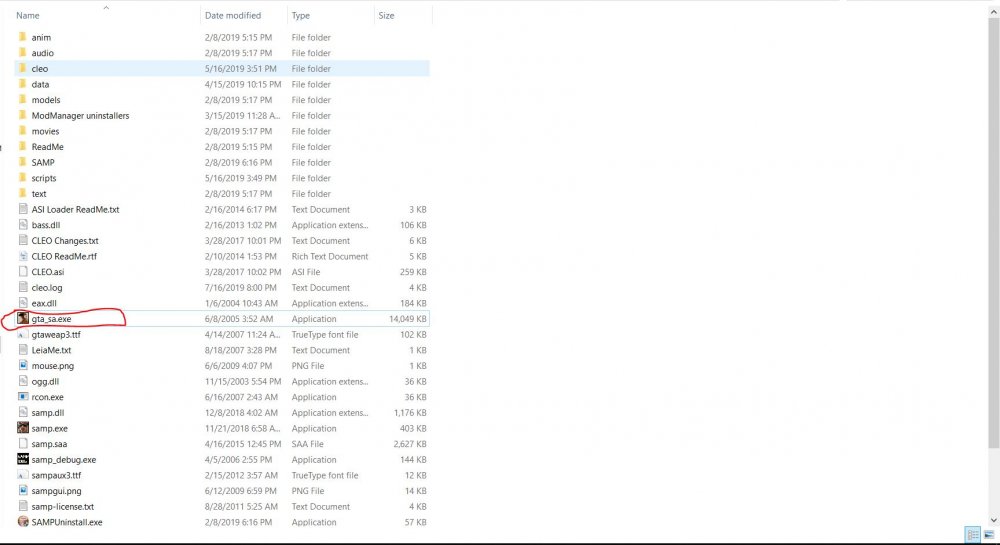Select the mouse.png image file icon
The width and height of the screenshot is (1000, 545).
[x=23, y=365]
